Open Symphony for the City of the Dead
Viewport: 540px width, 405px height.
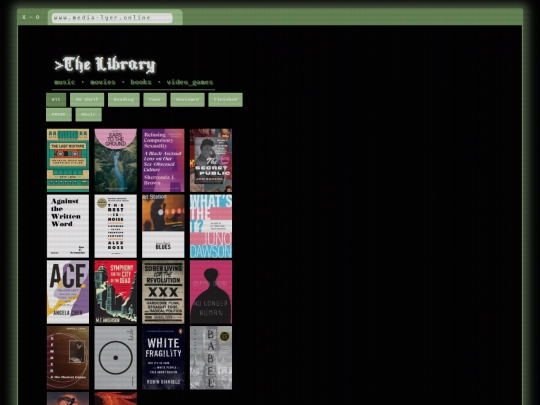coord(116,292)
